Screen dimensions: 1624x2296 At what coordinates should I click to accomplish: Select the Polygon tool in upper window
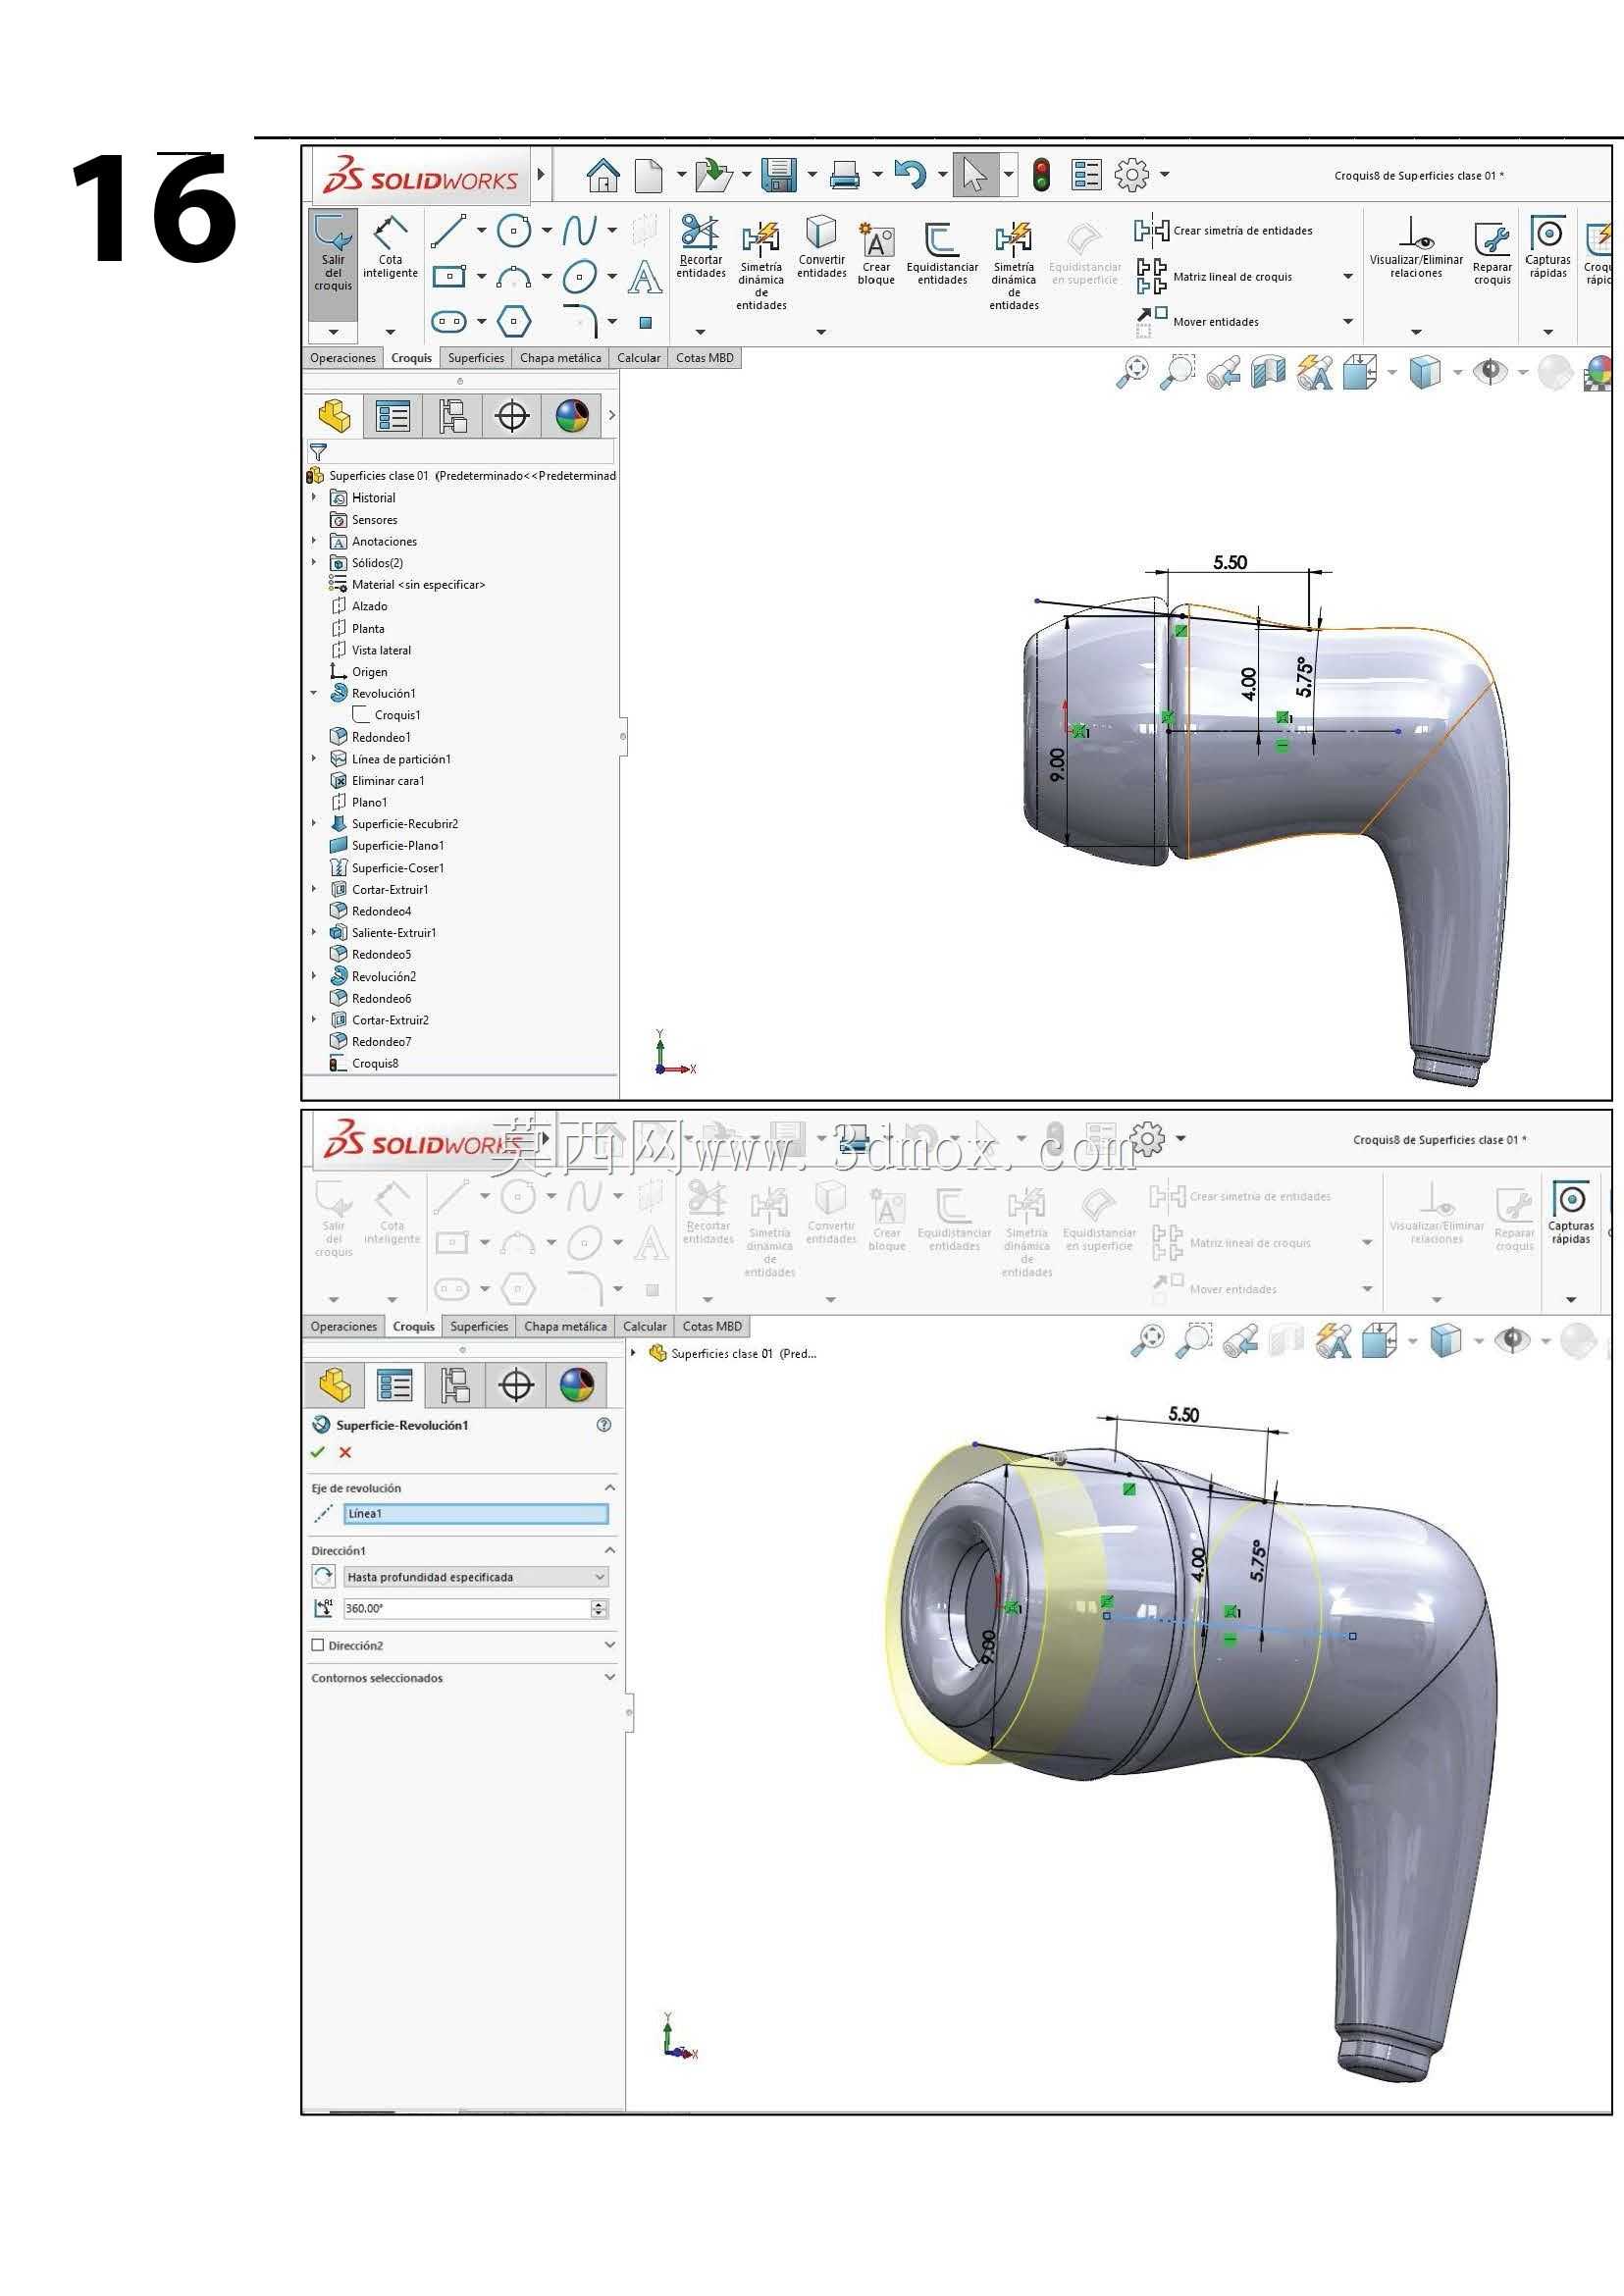[x=514, y=322]
